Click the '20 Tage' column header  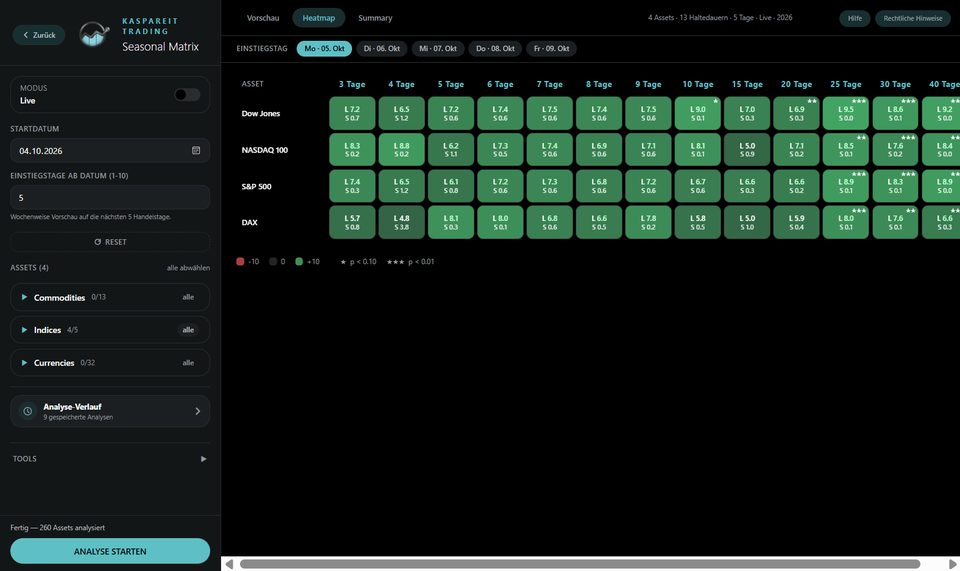pos(796,84)
